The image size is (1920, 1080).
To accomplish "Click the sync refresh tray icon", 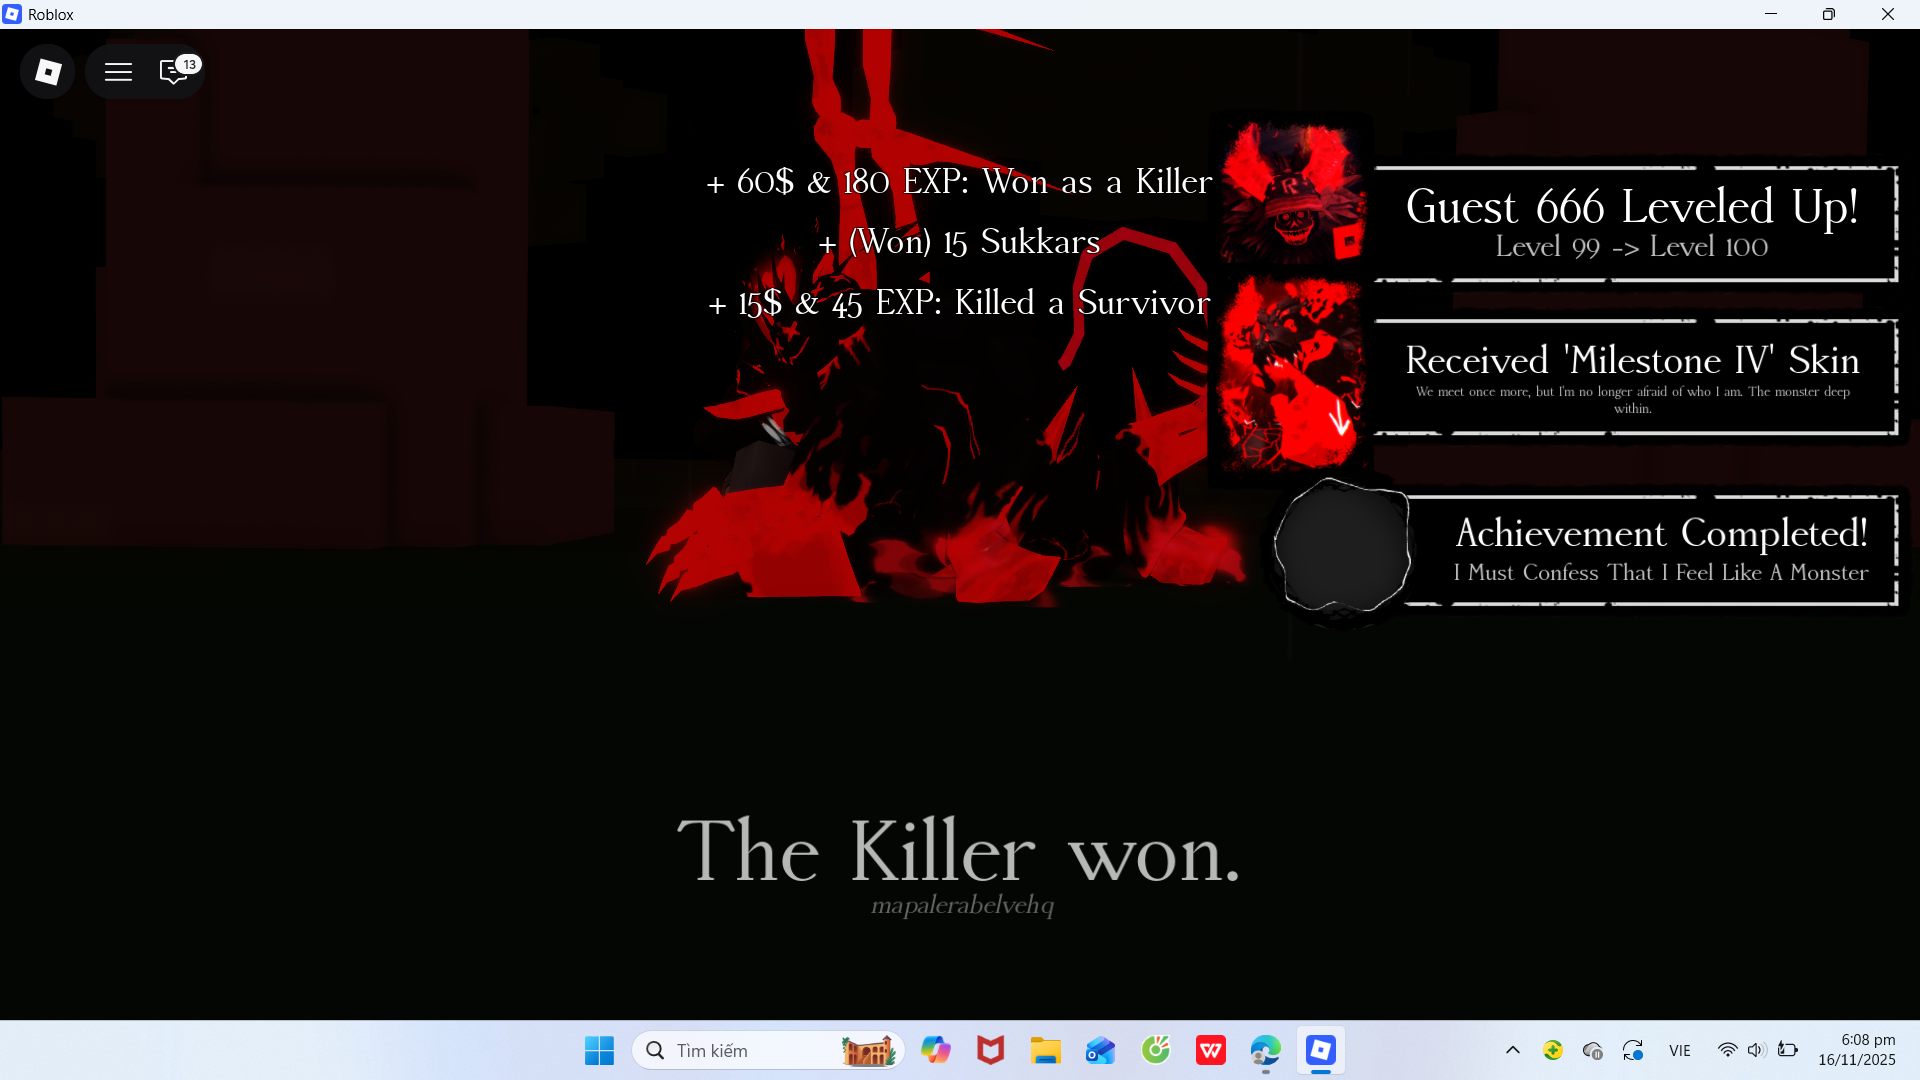I will [1633, 1050].
